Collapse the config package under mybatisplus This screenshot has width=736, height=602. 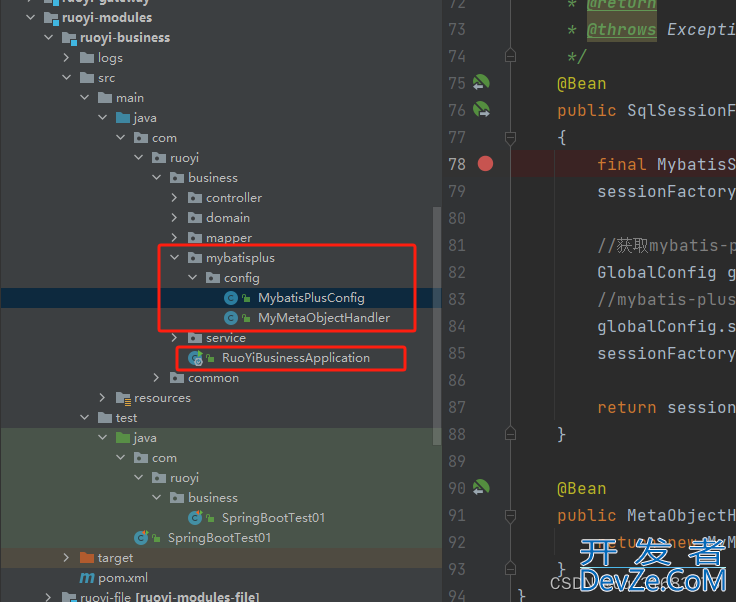192,278
